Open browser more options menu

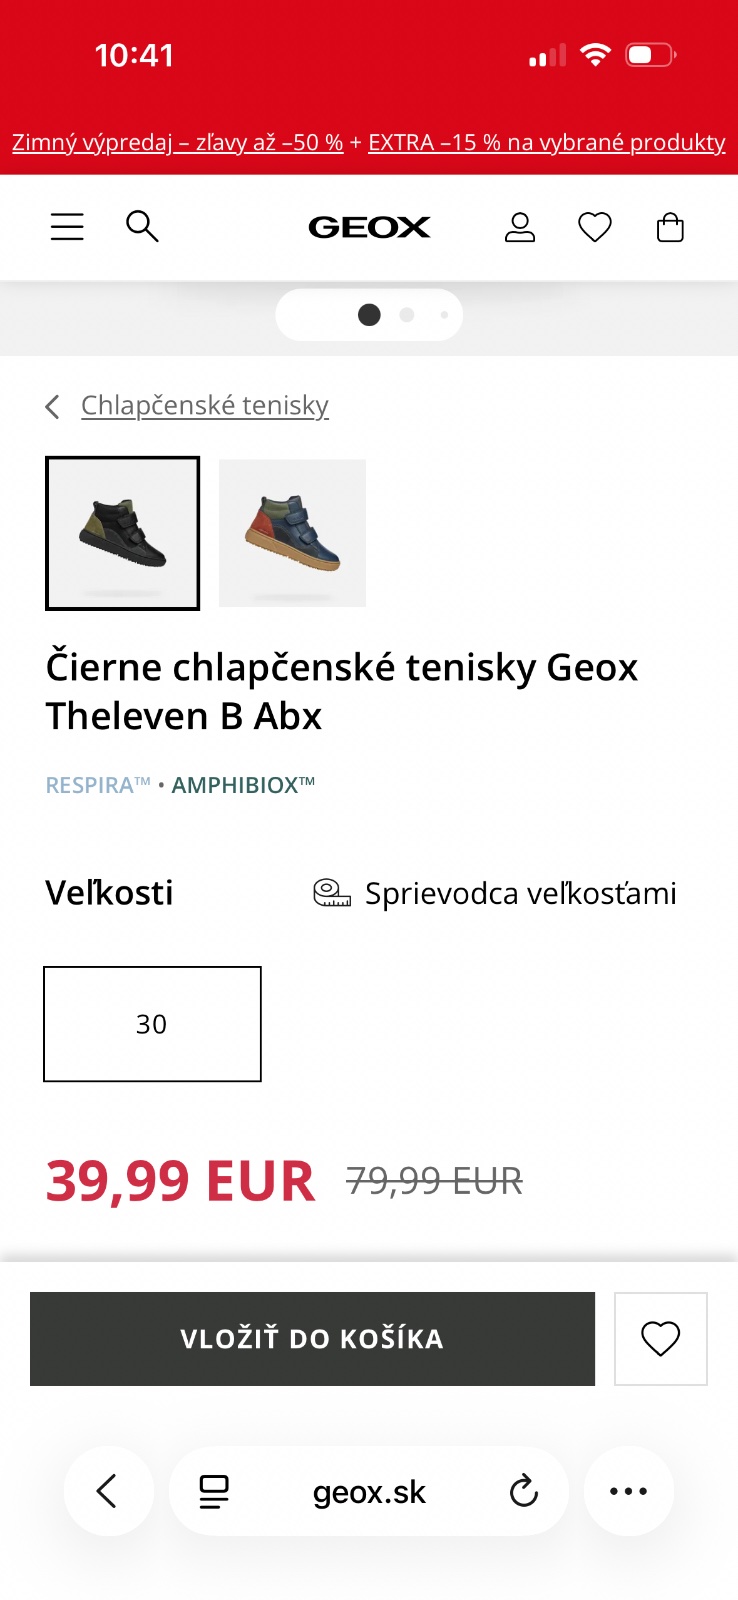pyautogui.click(x=628, y=1491)
